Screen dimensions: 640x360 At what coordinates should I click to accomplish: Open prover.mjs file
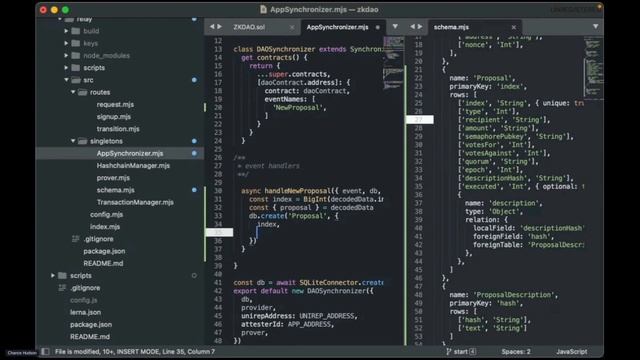pyautogui.click(x=113, y=178)
